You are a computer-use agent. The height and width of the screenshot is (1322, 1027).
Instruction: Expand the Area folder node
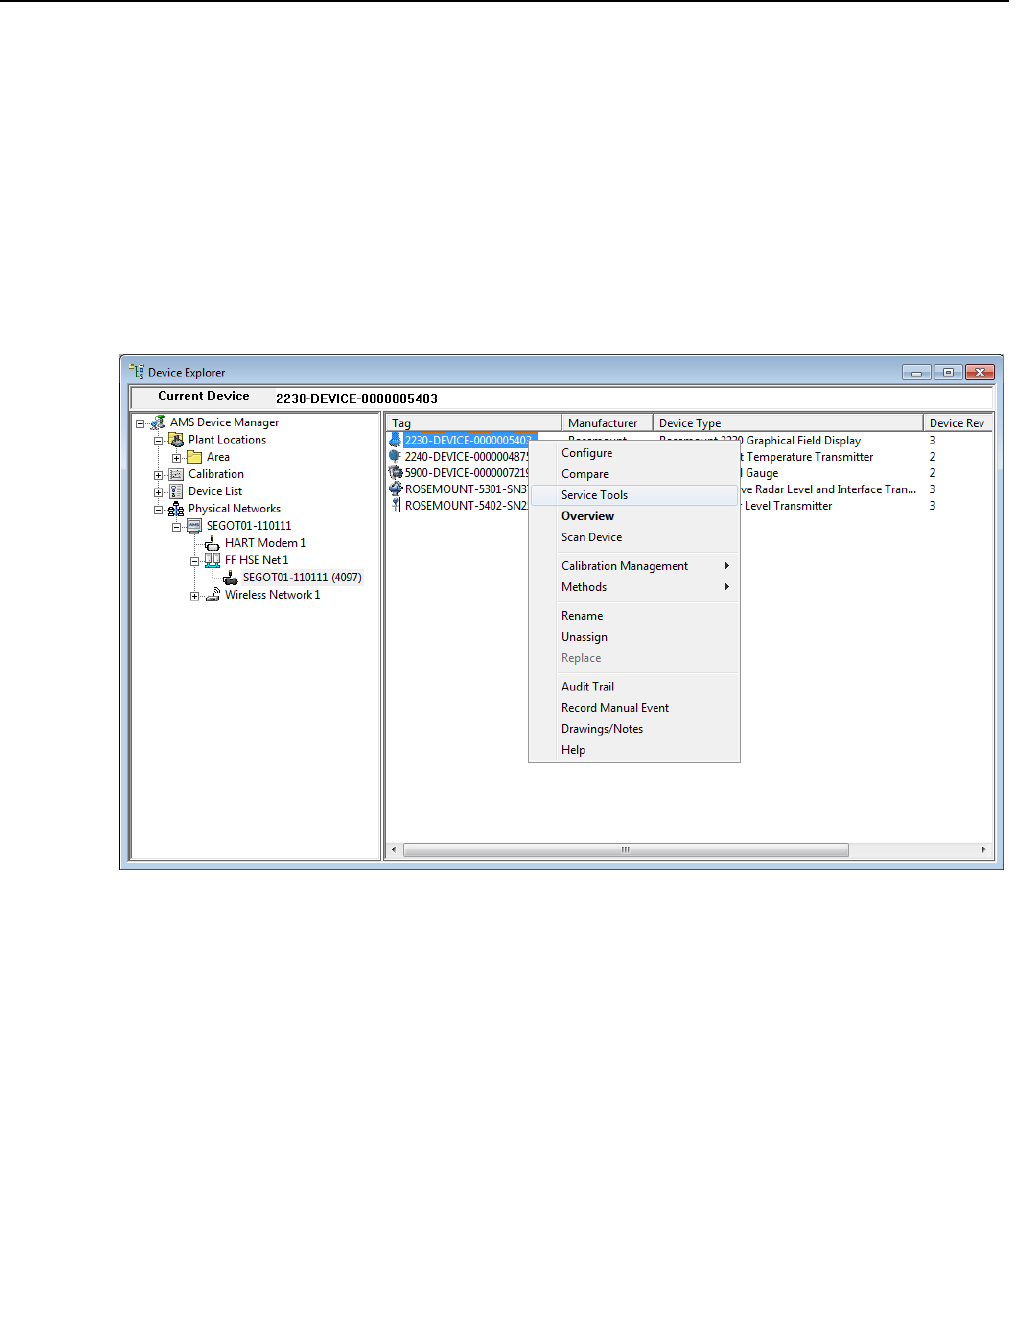tap(176, 458)
